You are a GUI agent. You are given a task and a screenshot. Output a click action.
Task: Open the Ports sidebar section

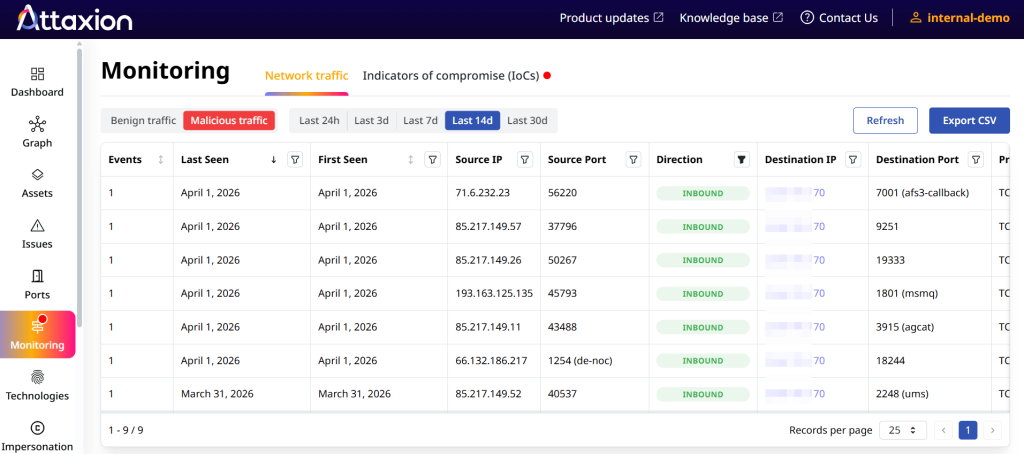[37, 285]
